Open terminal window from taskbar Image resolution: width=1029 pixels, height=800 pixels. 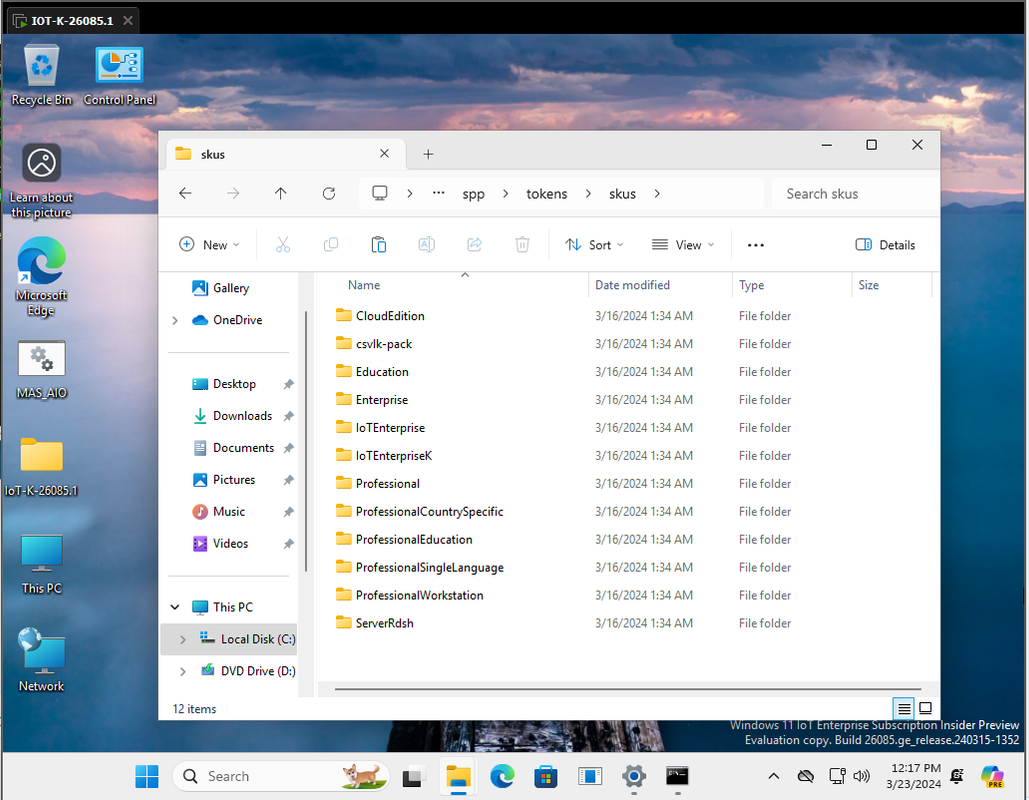[x=677, y=776]
